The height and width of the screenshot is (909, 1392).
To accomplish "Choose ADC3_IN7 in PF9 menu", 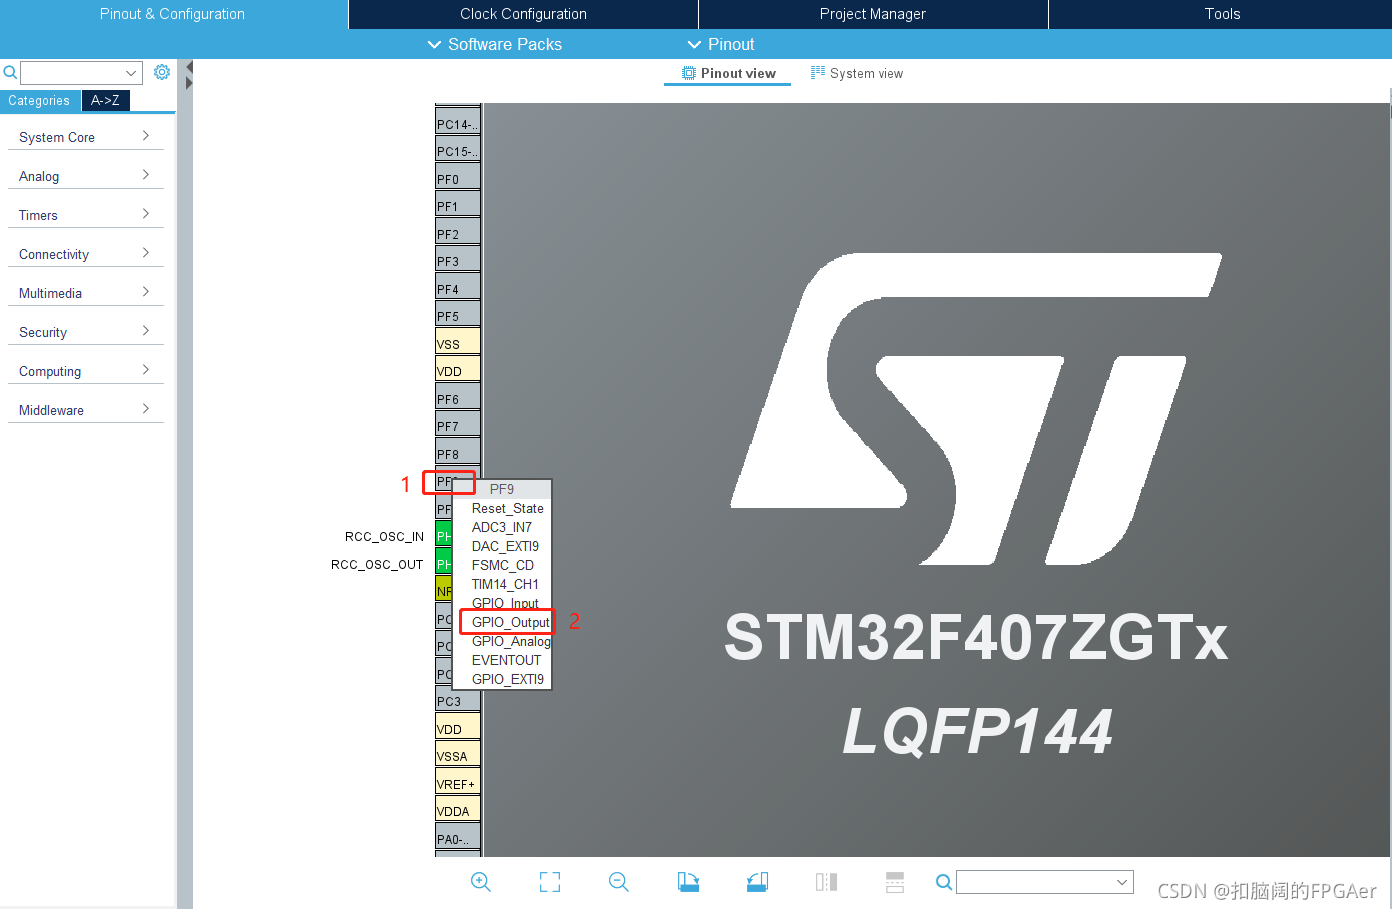I will (x=502, y=527).
